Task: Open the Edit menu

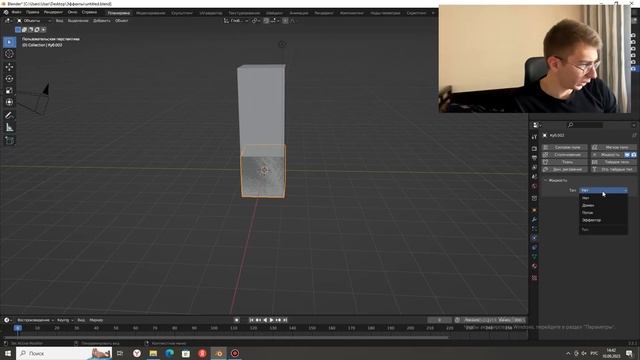Action: 33,12
